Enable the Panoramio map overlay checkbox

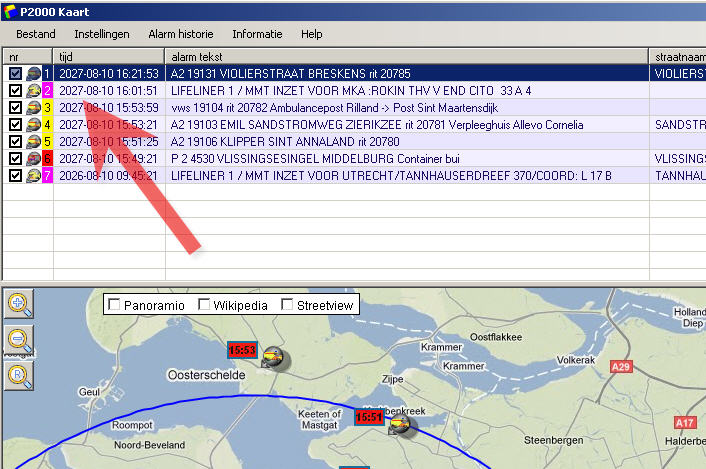(114, 305)
